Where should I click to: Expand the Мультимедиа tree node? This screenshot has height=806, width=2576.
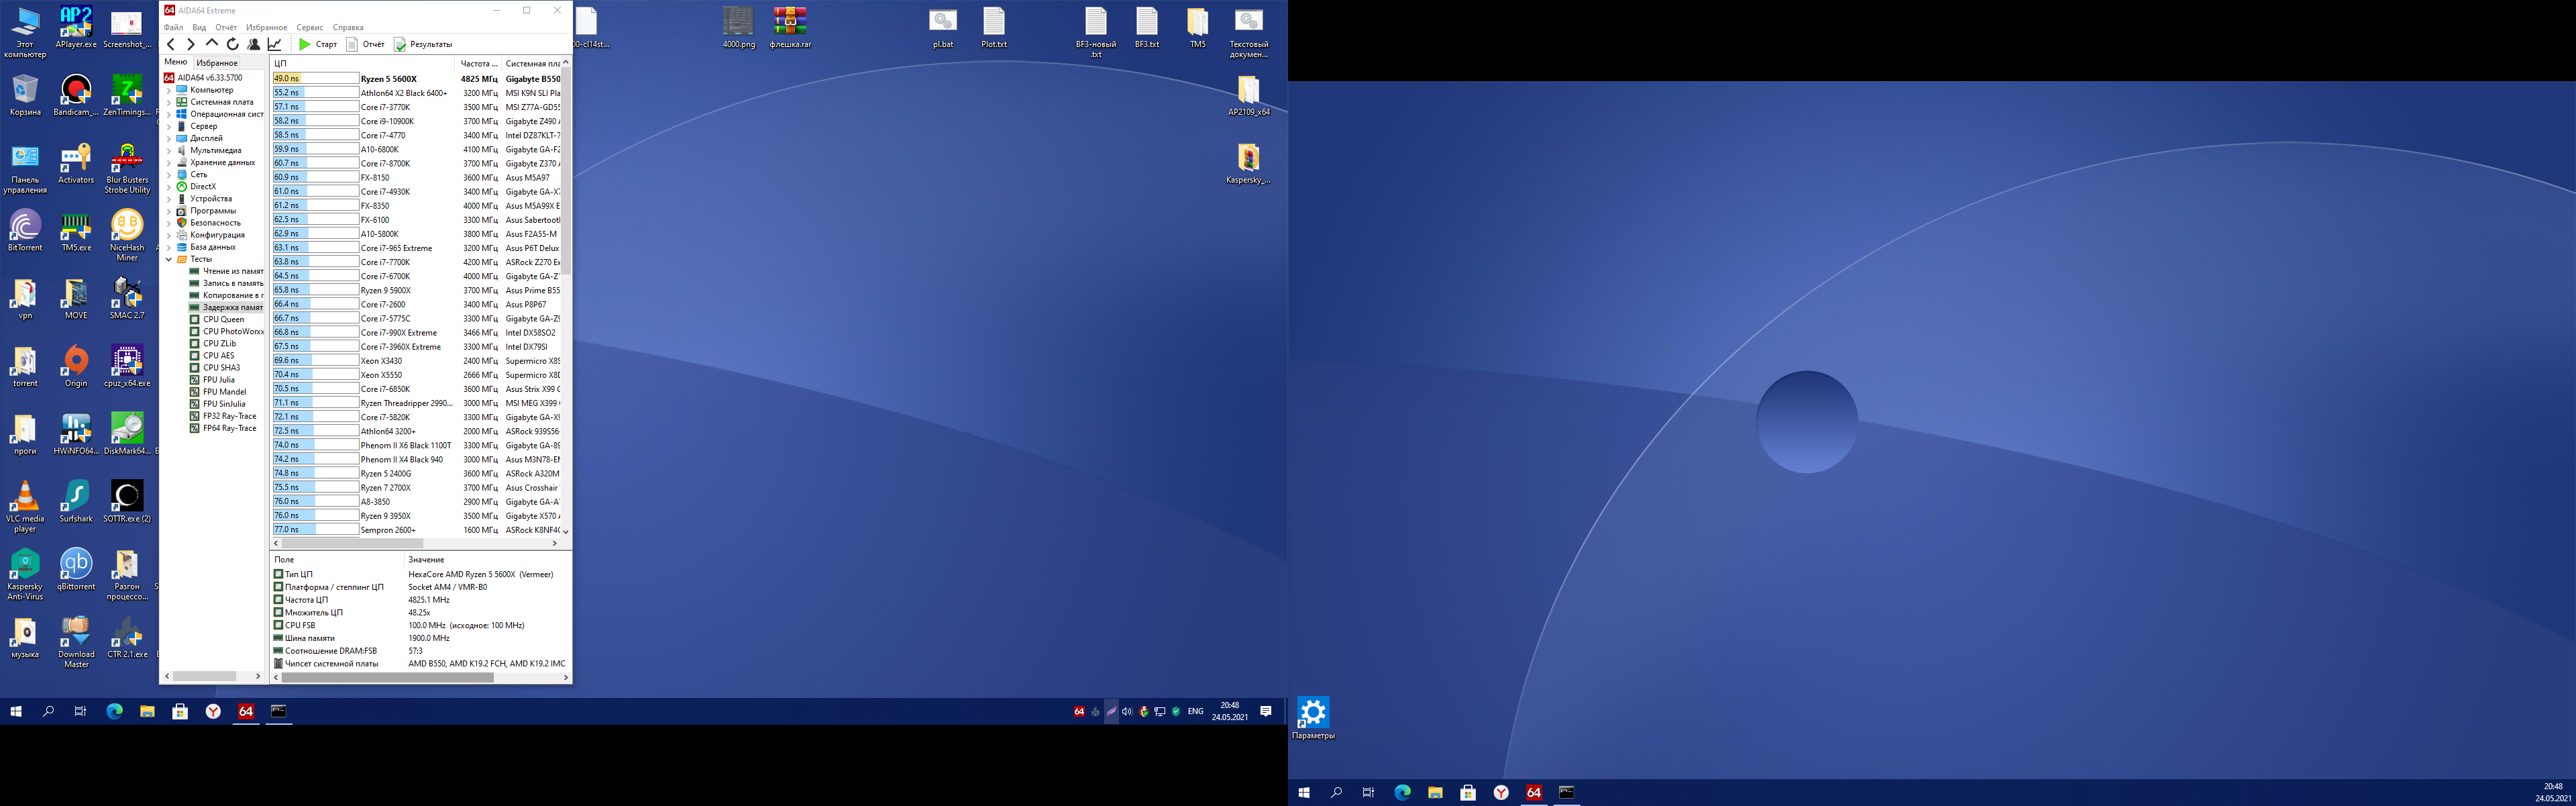point(169,150)
